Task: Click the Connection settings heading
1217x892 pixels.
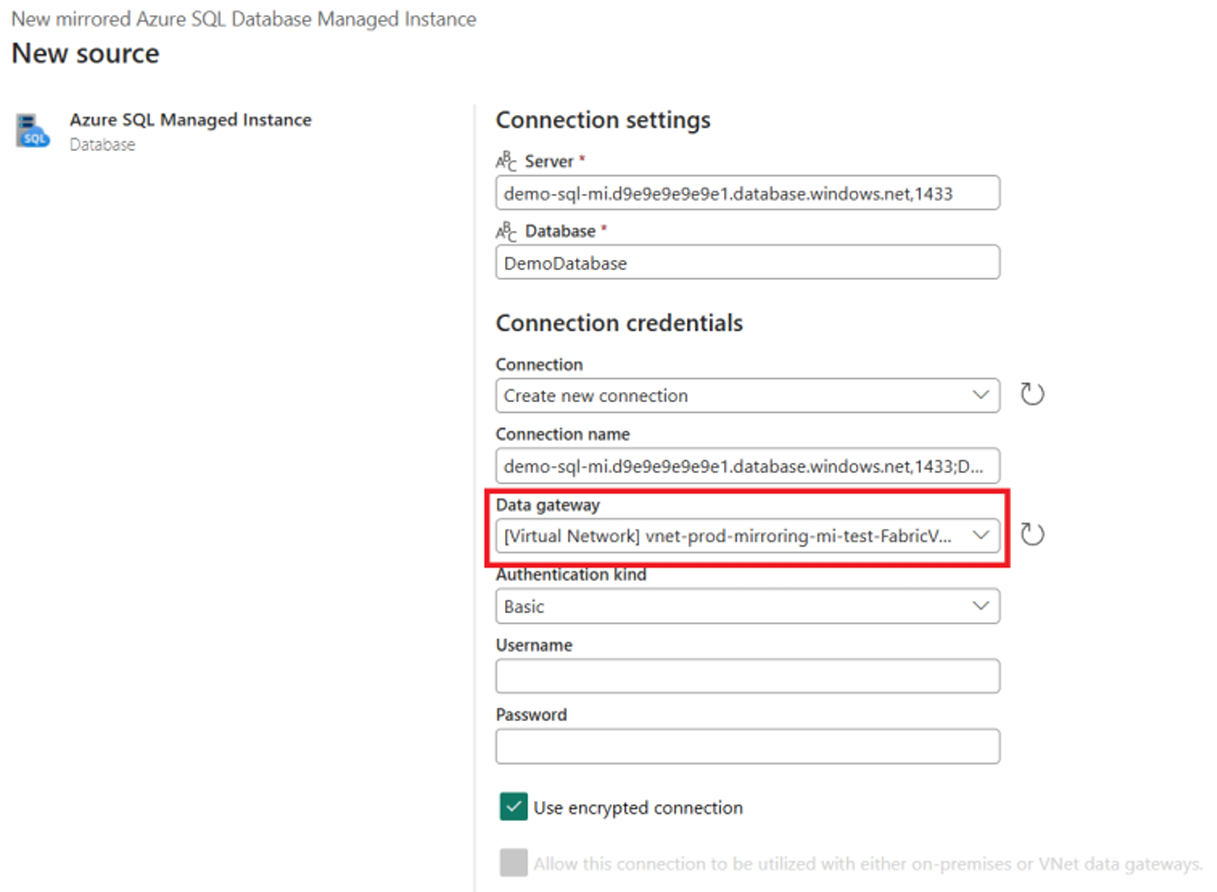Action: tap(603, 120)
